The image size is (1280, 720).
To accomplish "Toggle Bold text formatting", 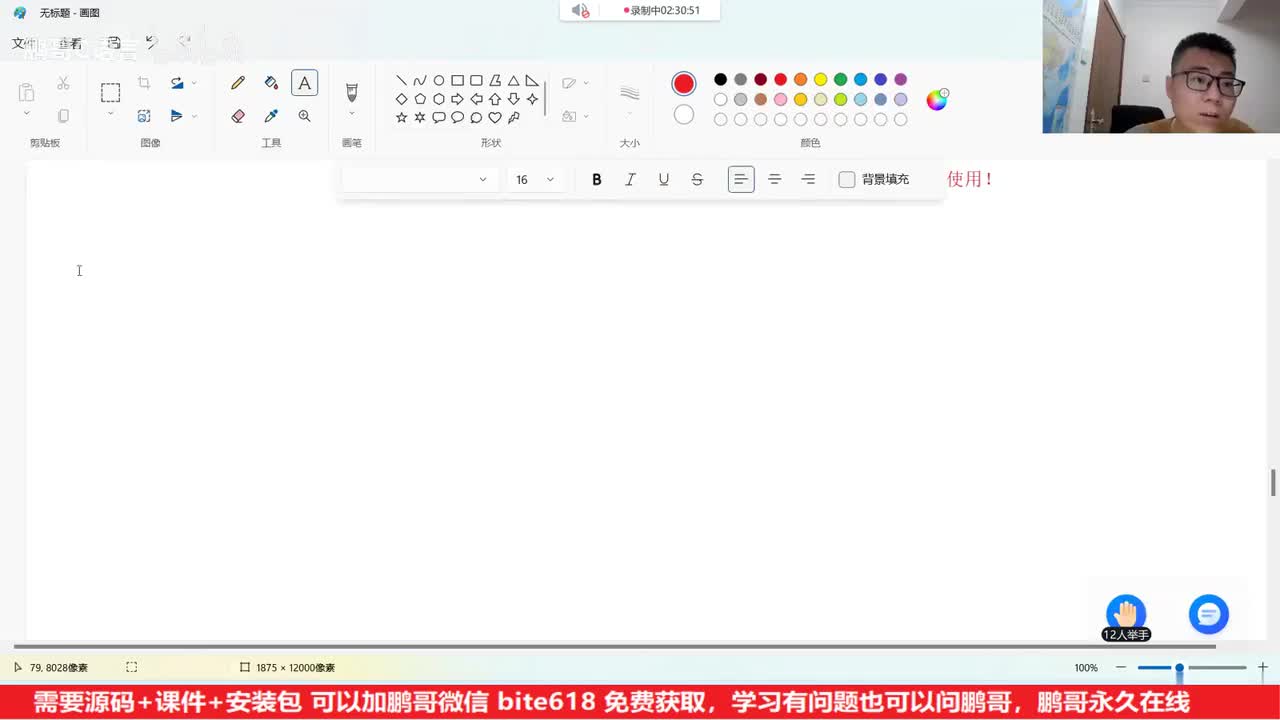I will click(x=597, y=179).
